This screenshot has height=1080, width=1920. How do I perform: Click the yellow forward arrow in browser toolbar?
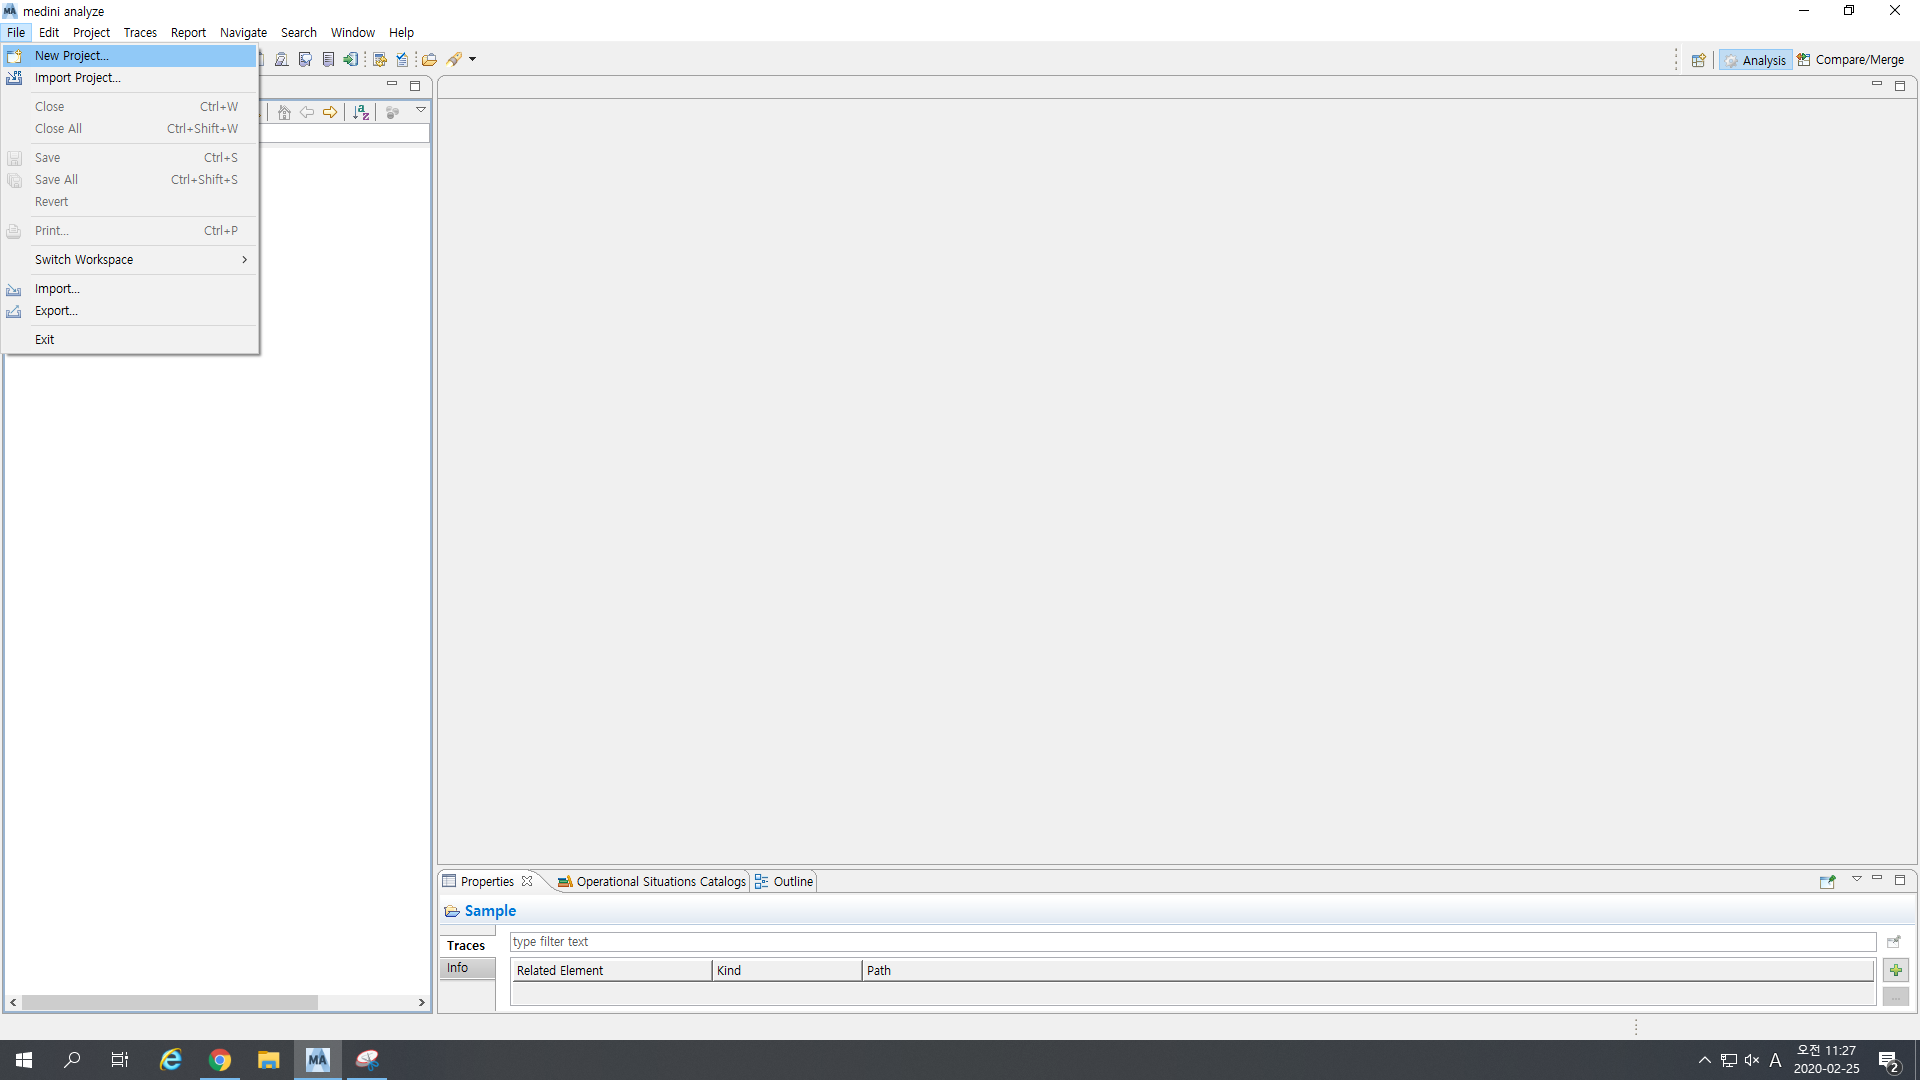[330, 112]
